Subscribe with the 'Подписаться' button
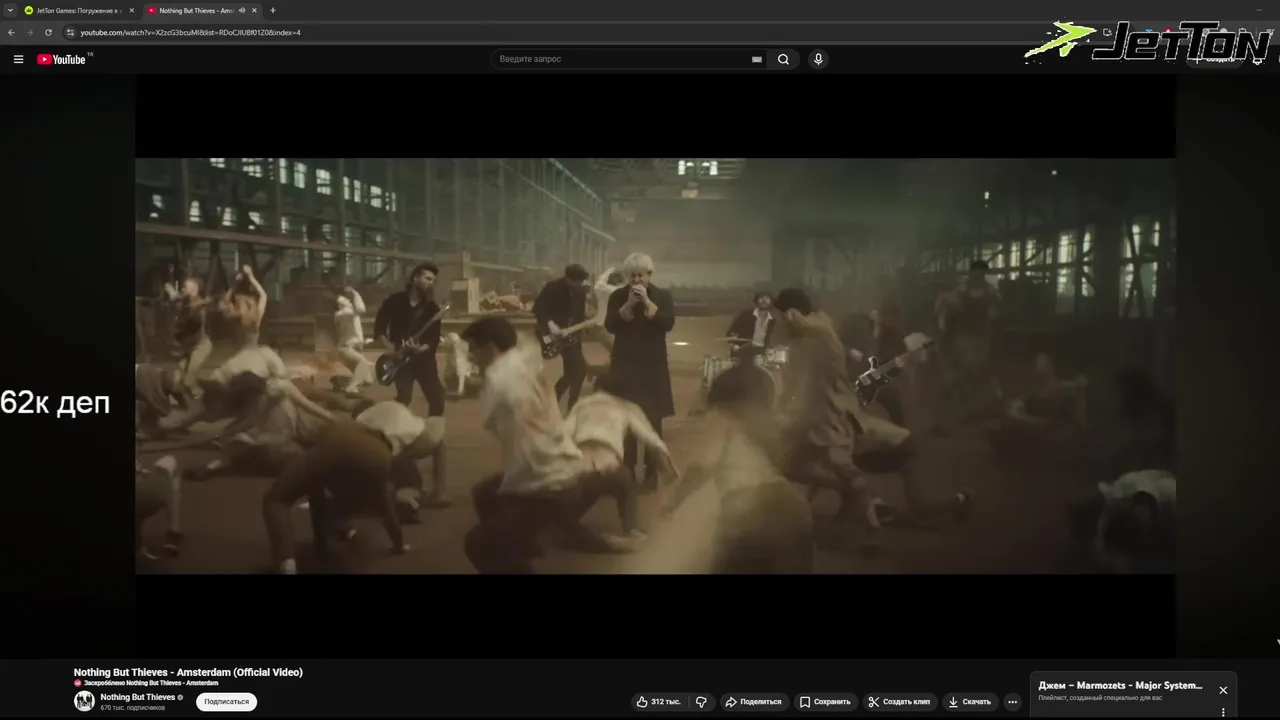 226,702
